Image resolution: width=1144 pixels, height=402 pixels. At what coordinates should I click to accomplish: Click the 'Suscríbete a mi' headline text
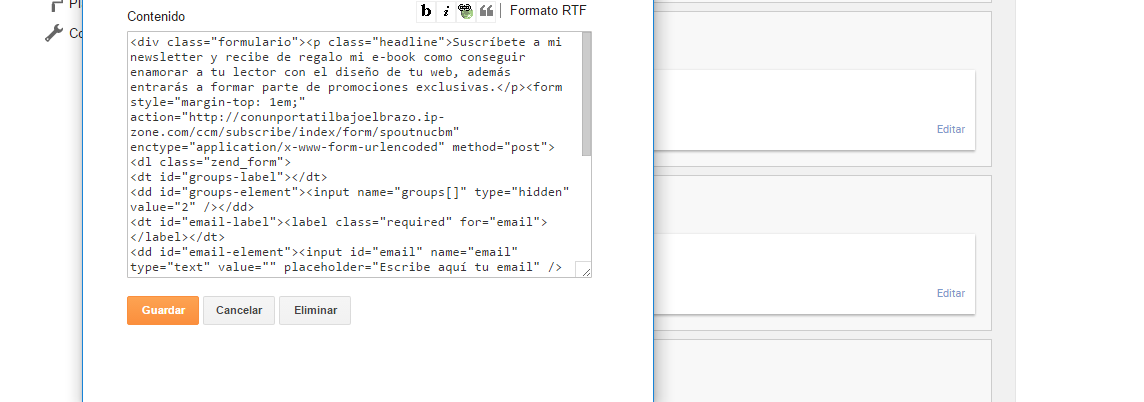pos(506,42)
